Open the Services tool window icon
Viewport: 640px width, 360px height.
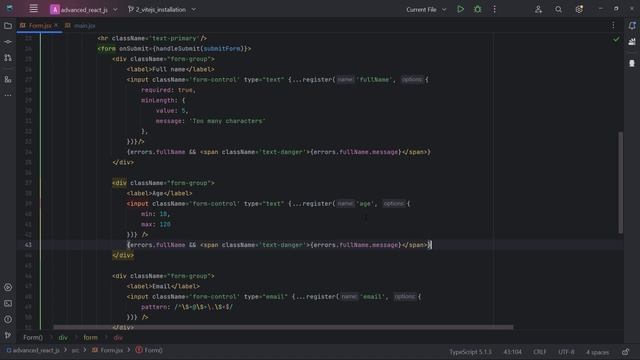(8, 287)
